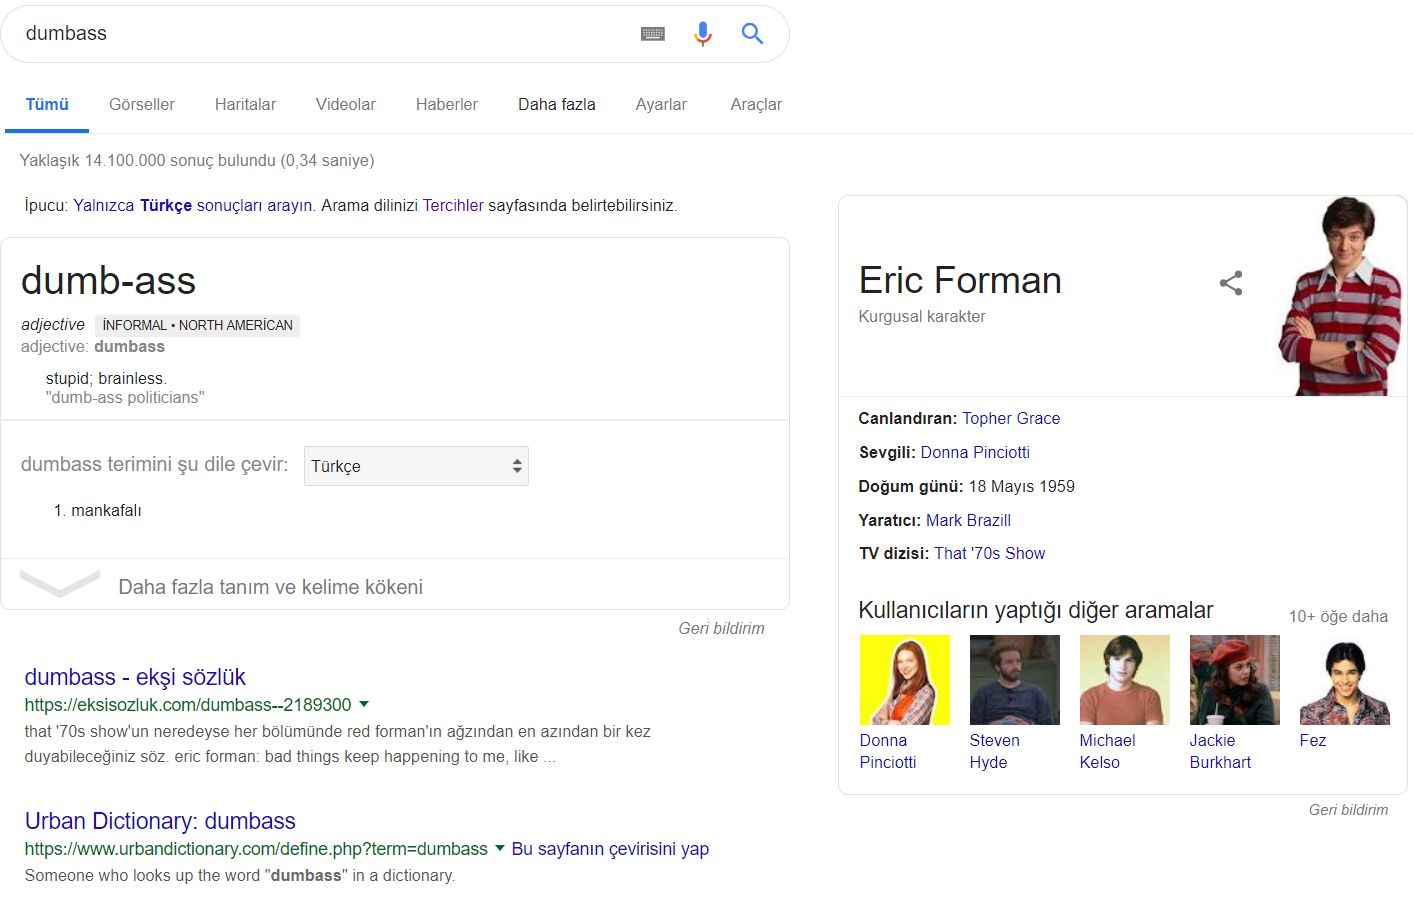Open the 'Daha fazla' menu
The image size is (1414, 897).
[x=556, y=104]
